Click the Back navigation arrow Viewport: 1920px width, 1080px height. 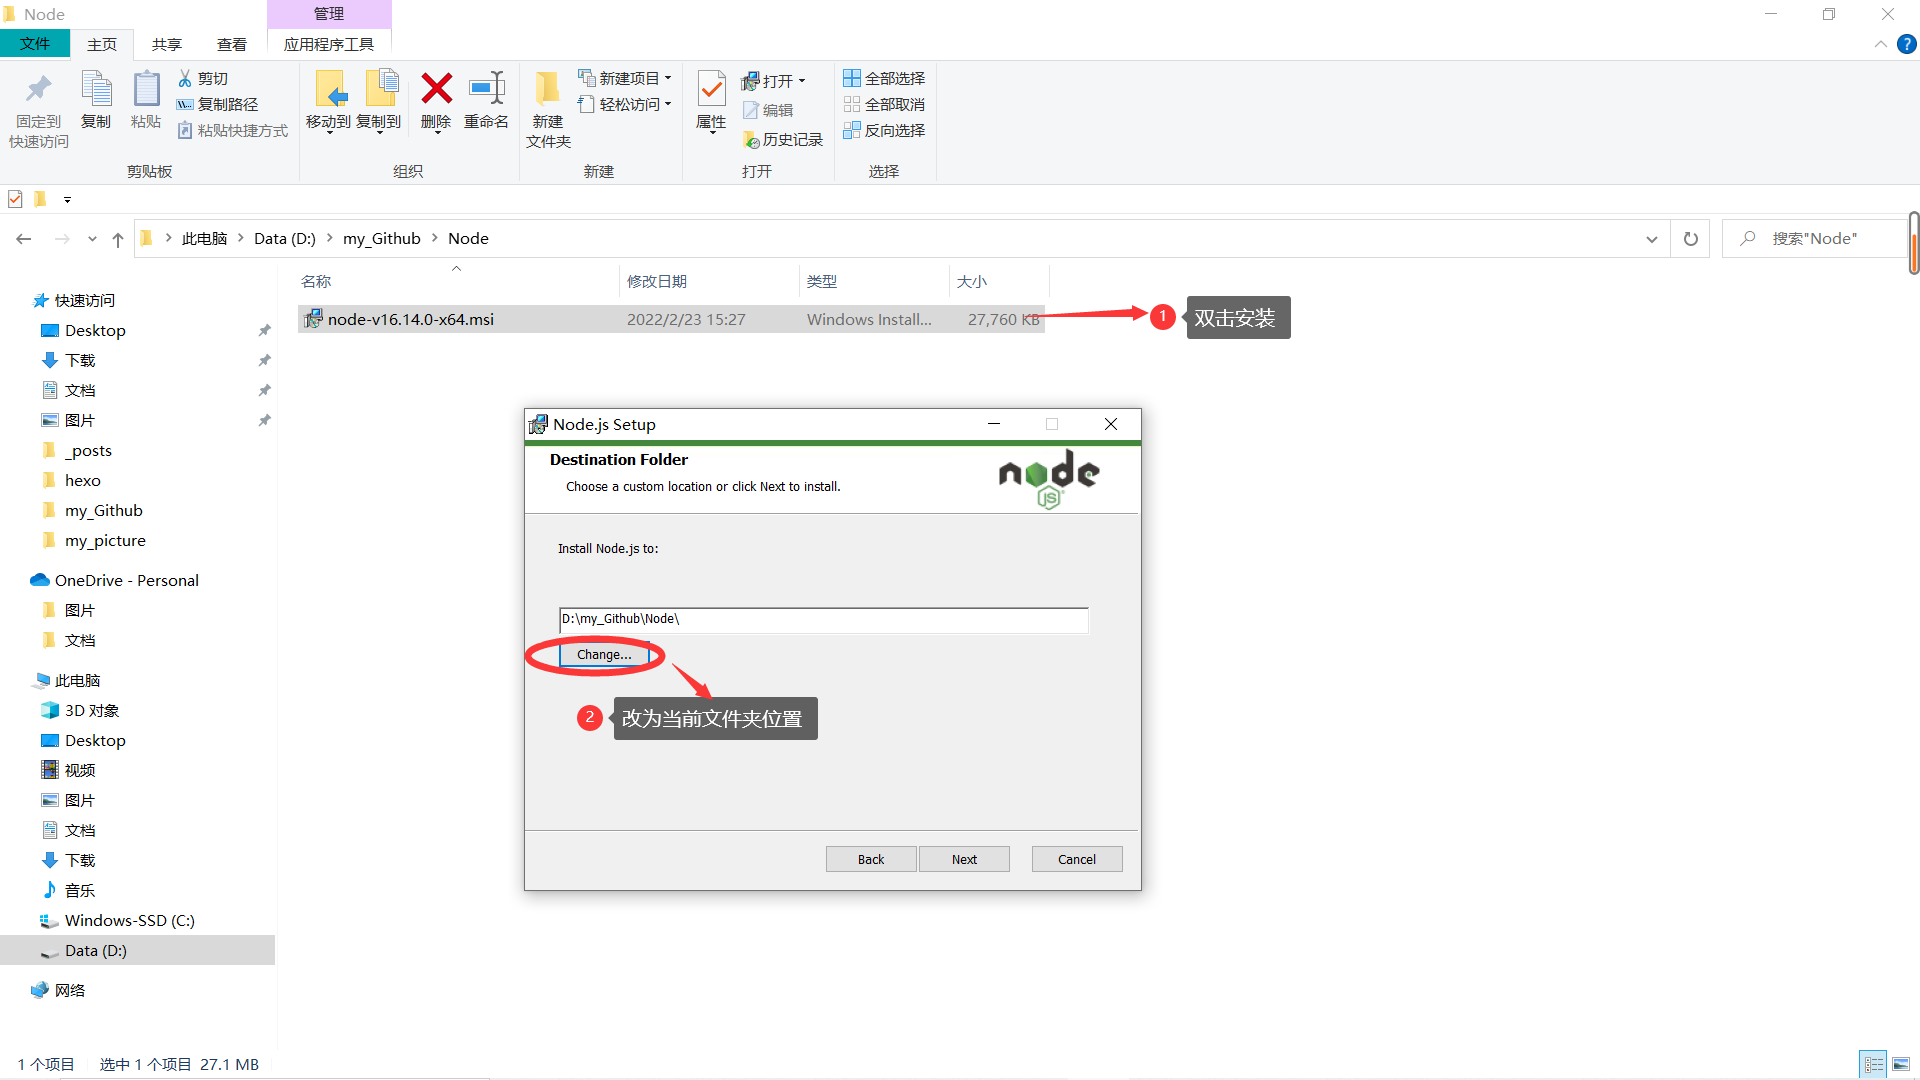click(24, 239)
